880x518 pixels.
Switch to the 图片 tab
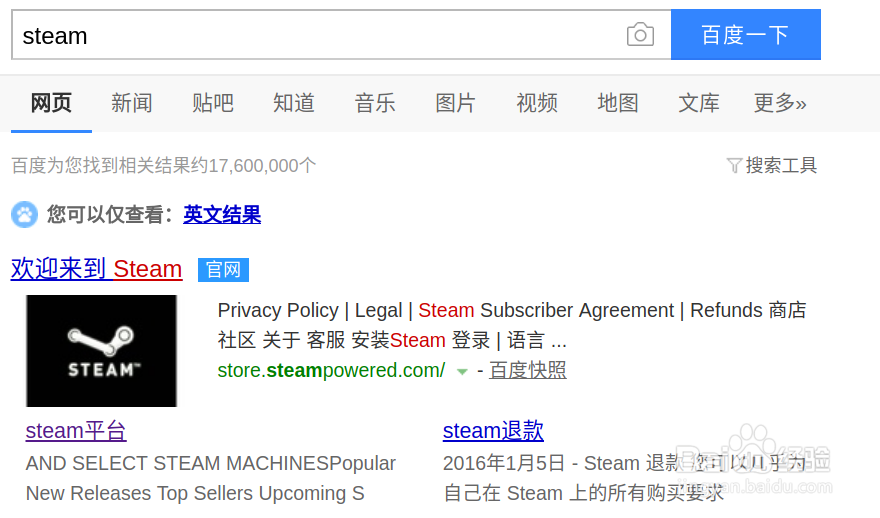click(456, 103)
